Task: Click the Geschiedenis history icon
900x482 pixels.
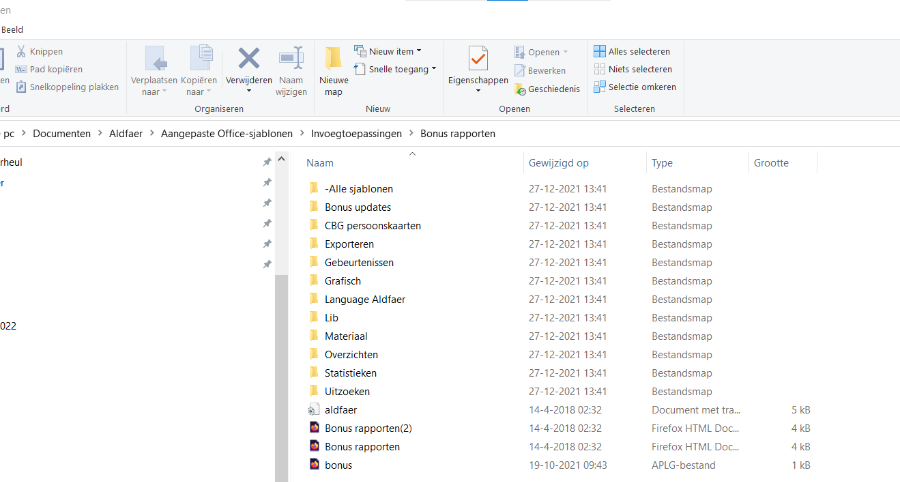Action: point(521,89)
